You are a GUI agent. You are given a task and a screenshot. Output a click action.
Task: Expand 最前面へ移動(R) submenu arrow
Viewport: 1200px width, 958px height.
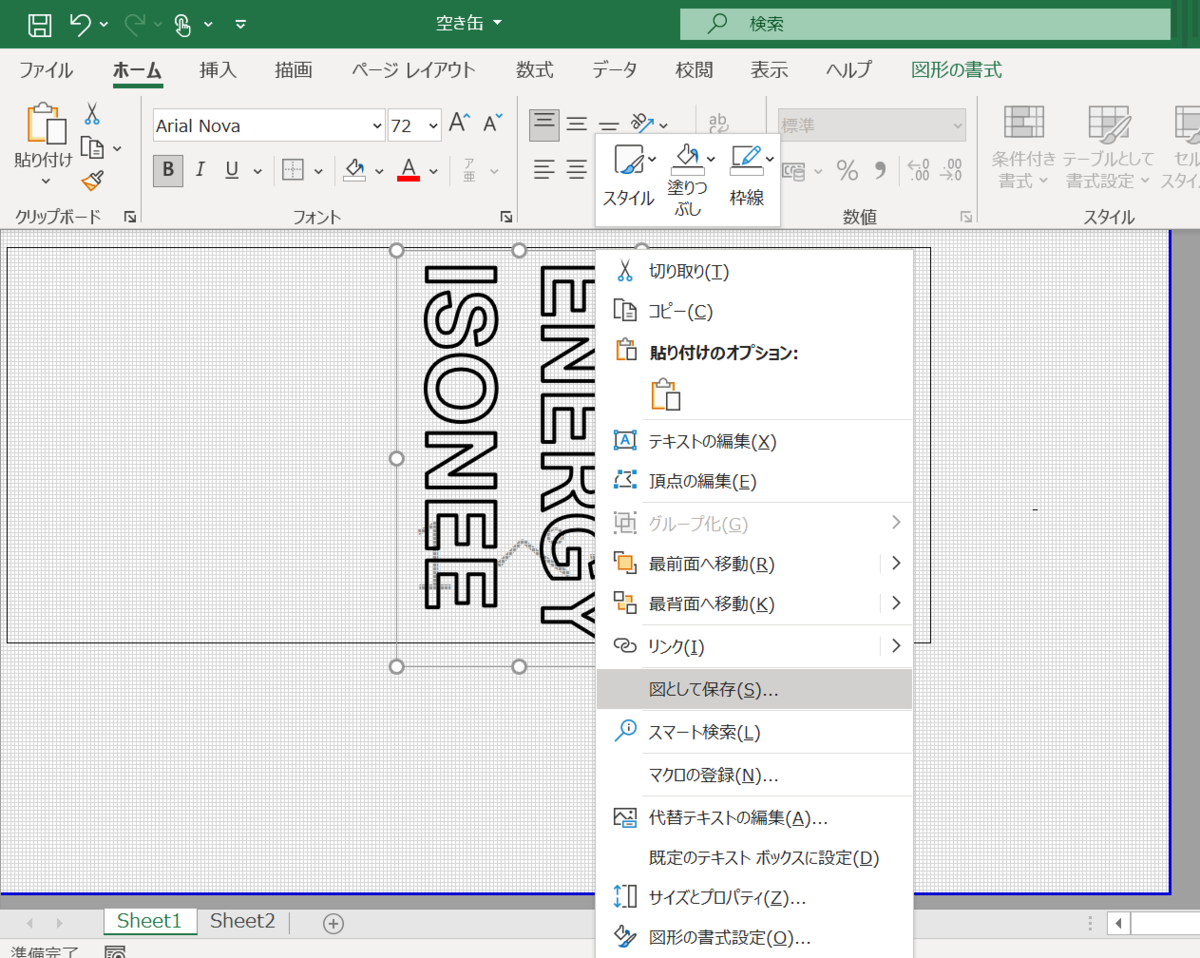click(x=896, y=563)
